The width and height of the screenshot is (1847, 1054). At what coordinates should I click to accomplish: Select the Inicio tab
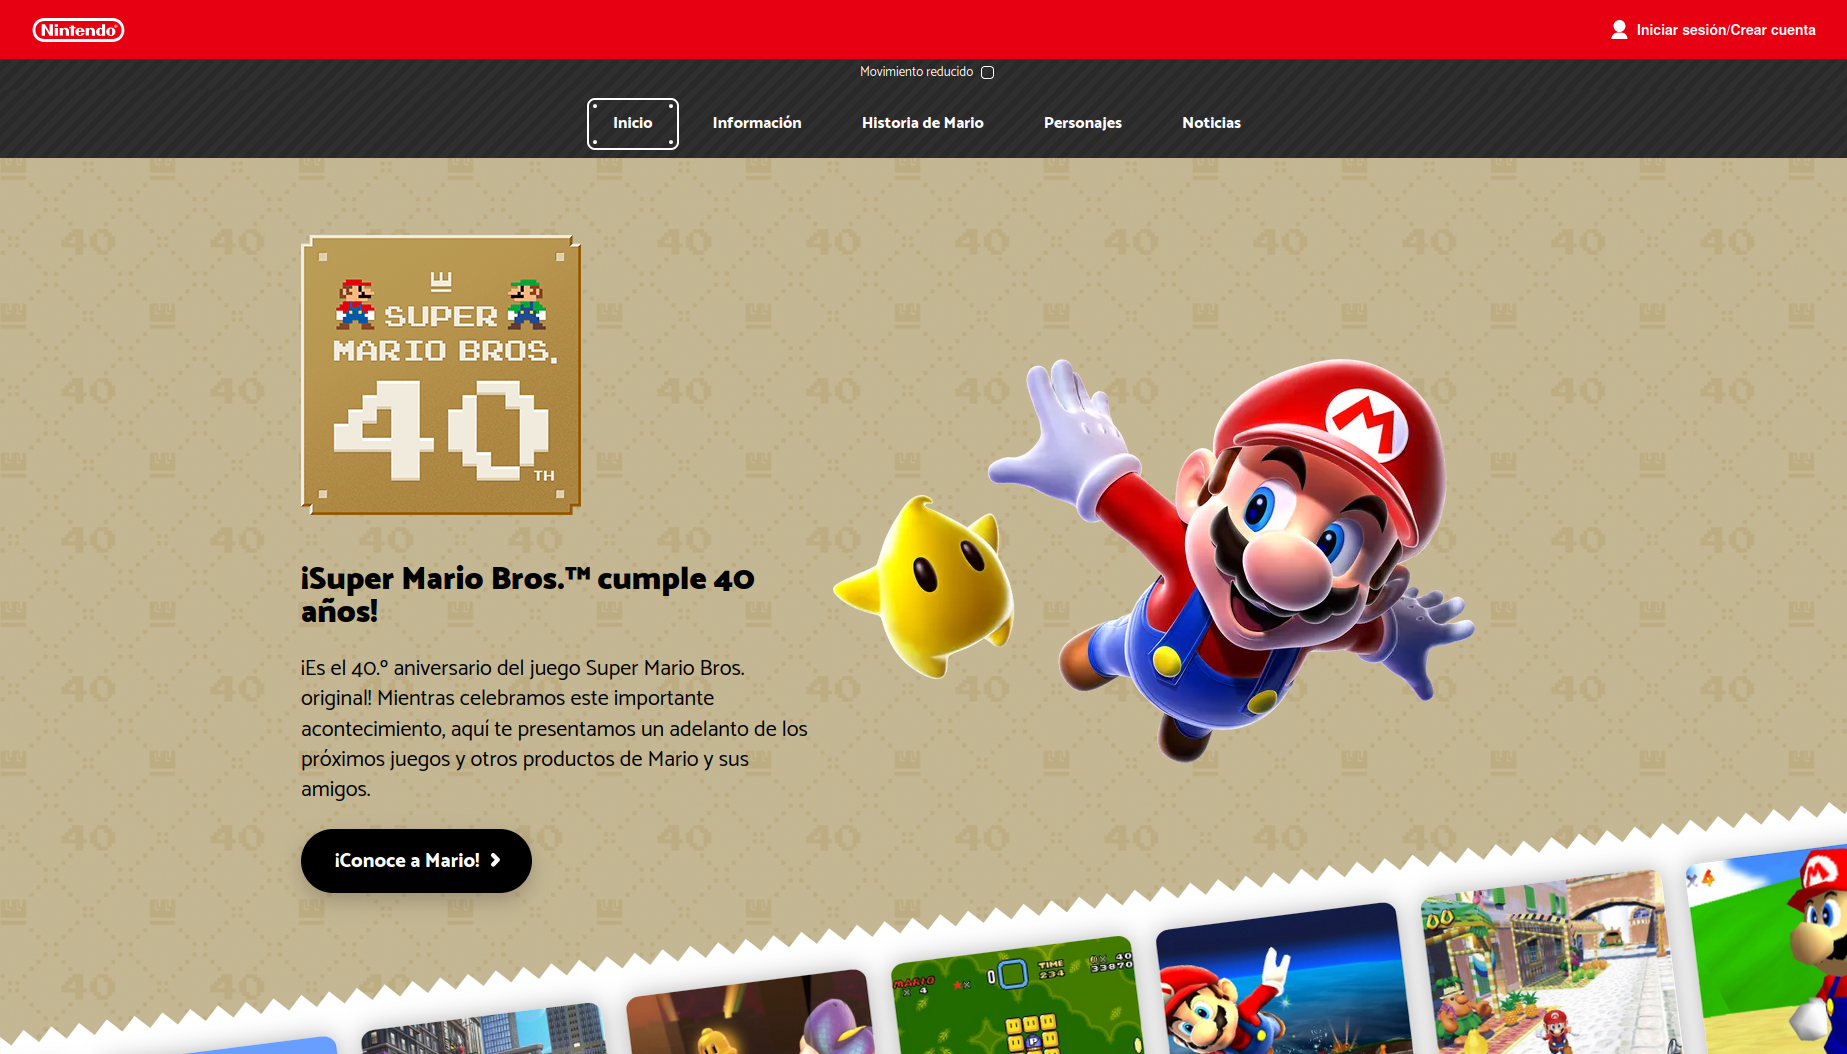coord(632,123)
